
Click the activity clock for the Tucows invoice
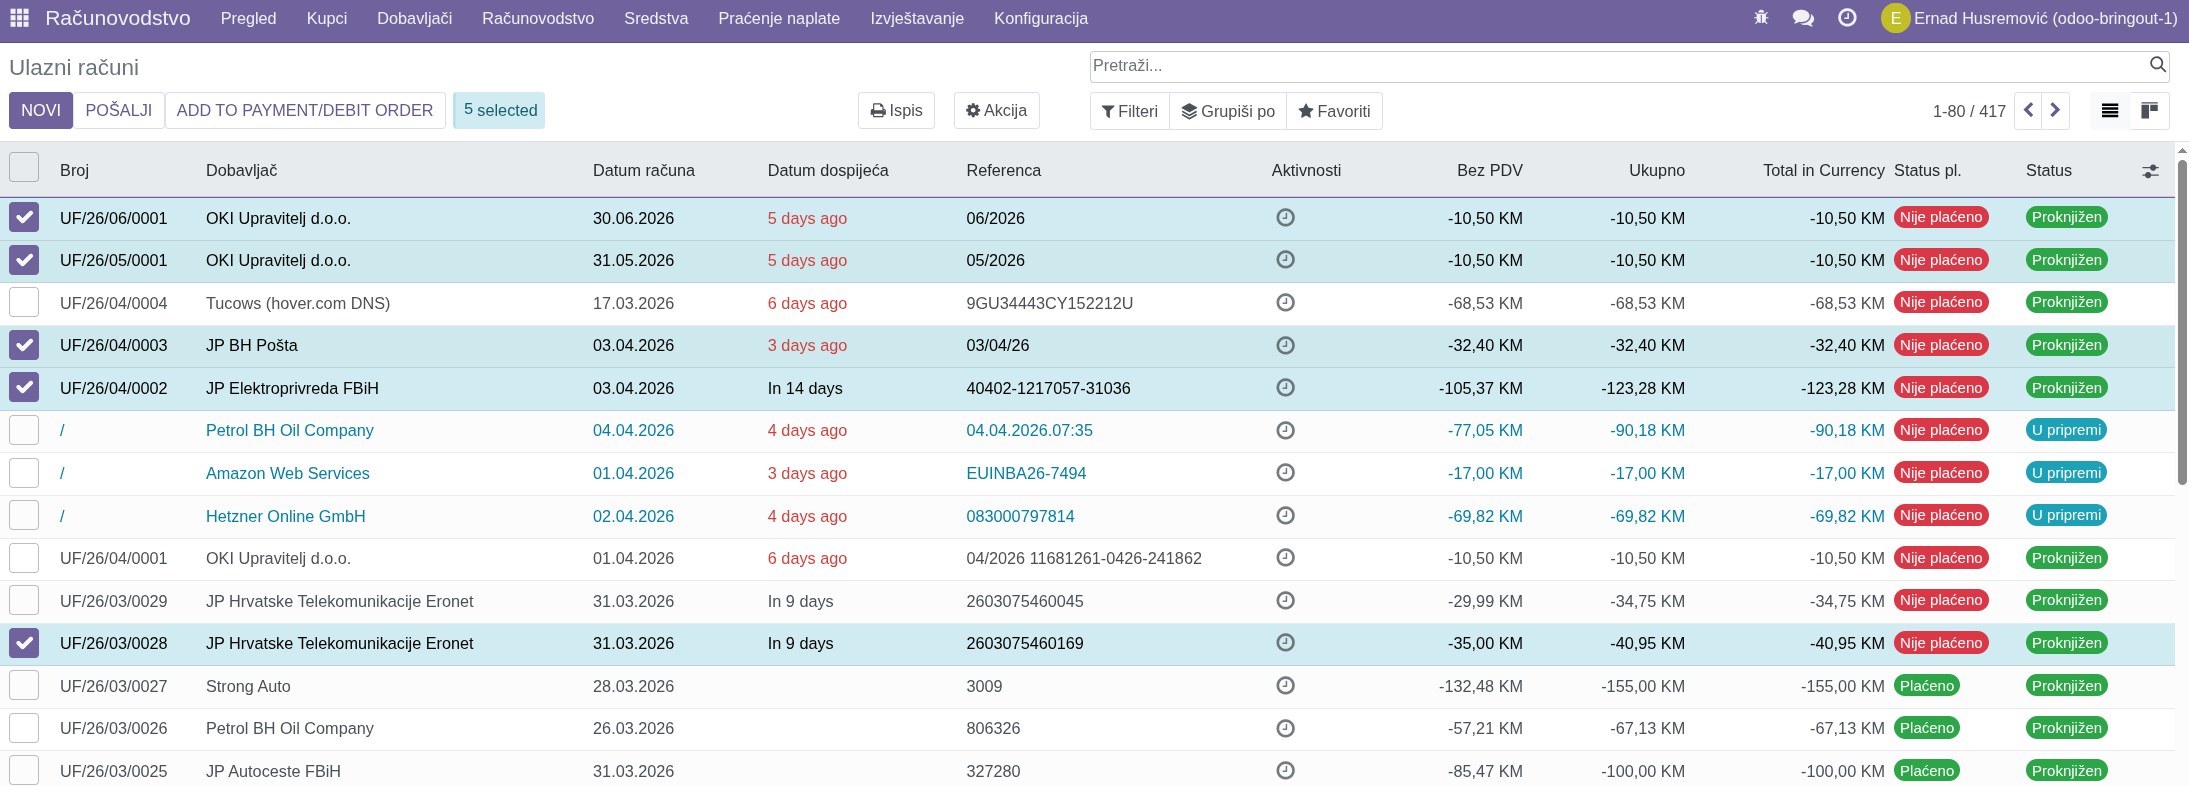coord(1285,302)
